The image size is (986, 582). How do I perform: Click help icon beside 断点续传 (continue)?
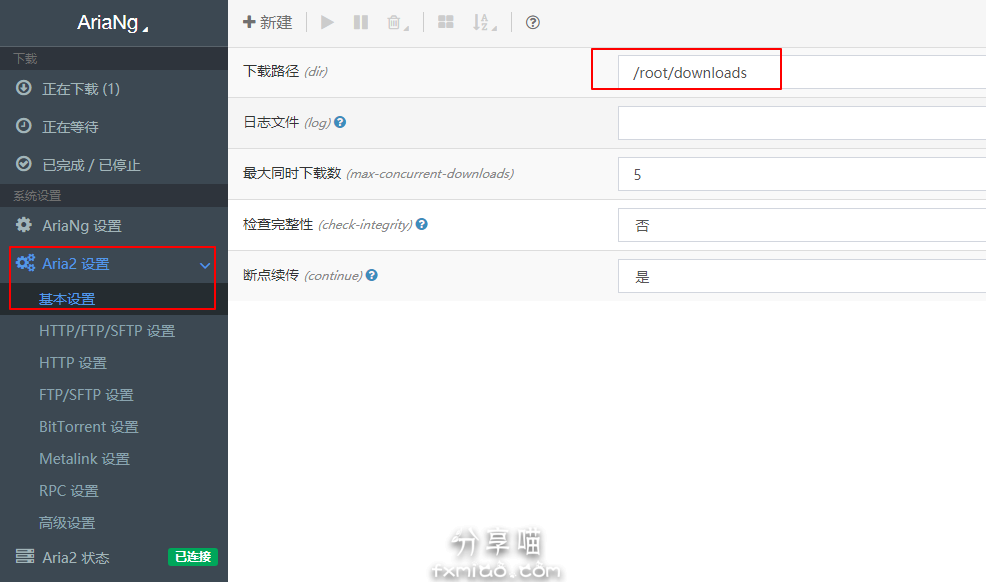coord(372,275)
